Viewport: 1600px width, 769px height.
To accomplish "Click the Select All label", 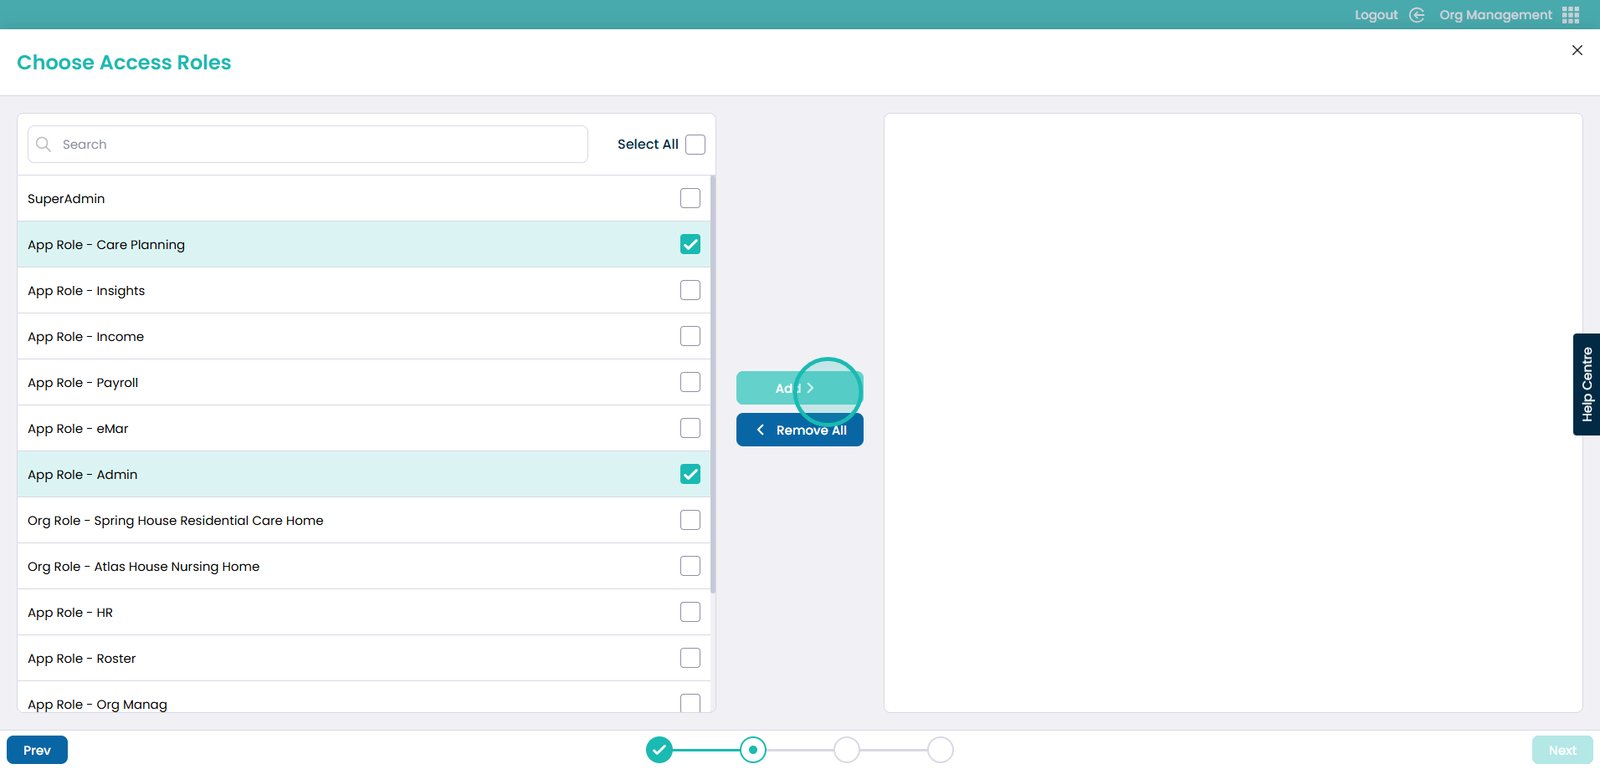I will coord(648,144).
